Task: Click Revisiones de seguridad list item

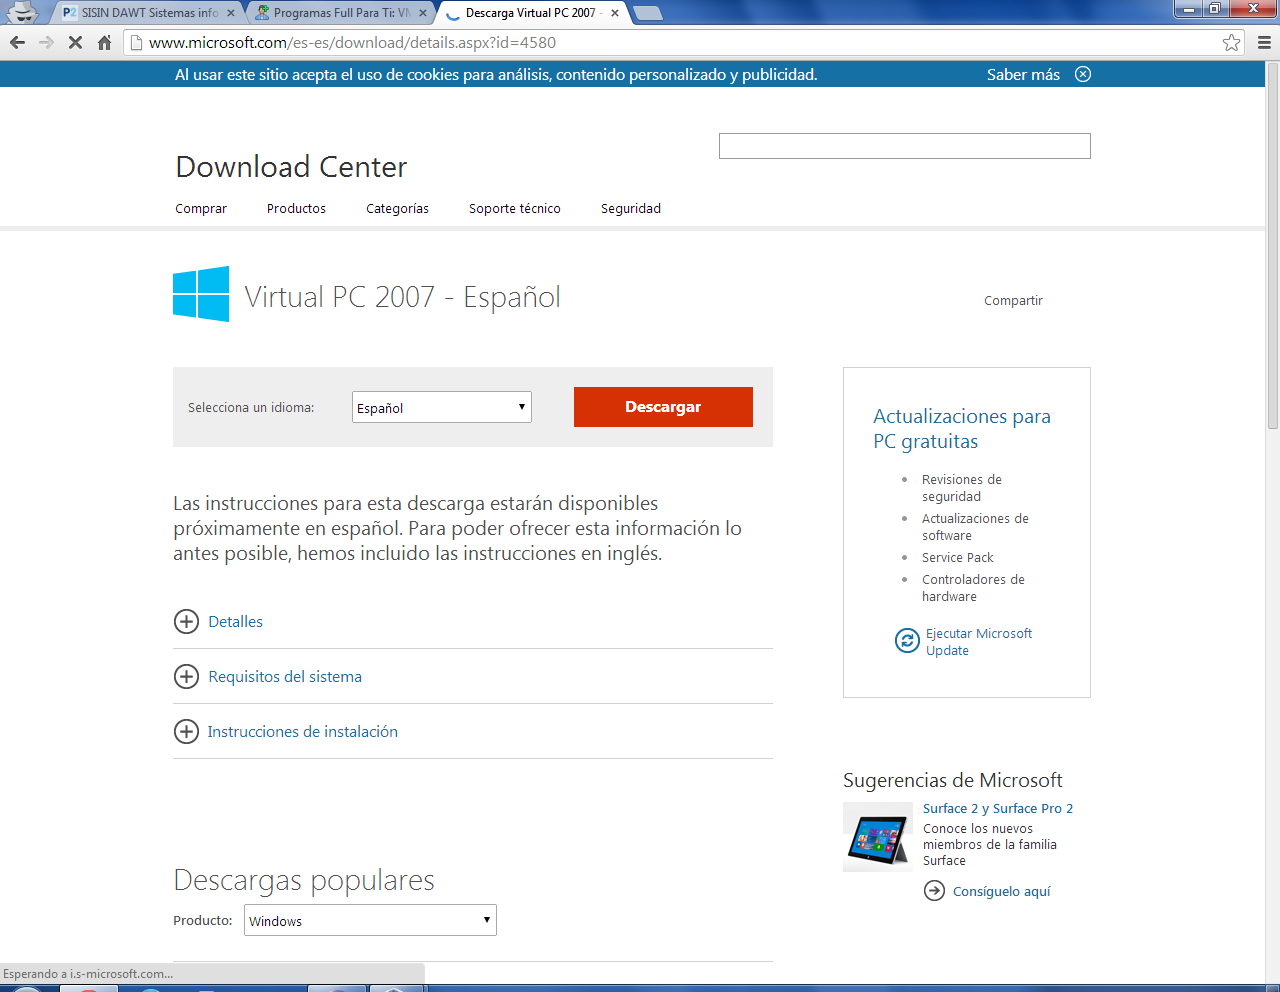Action: 962,488
